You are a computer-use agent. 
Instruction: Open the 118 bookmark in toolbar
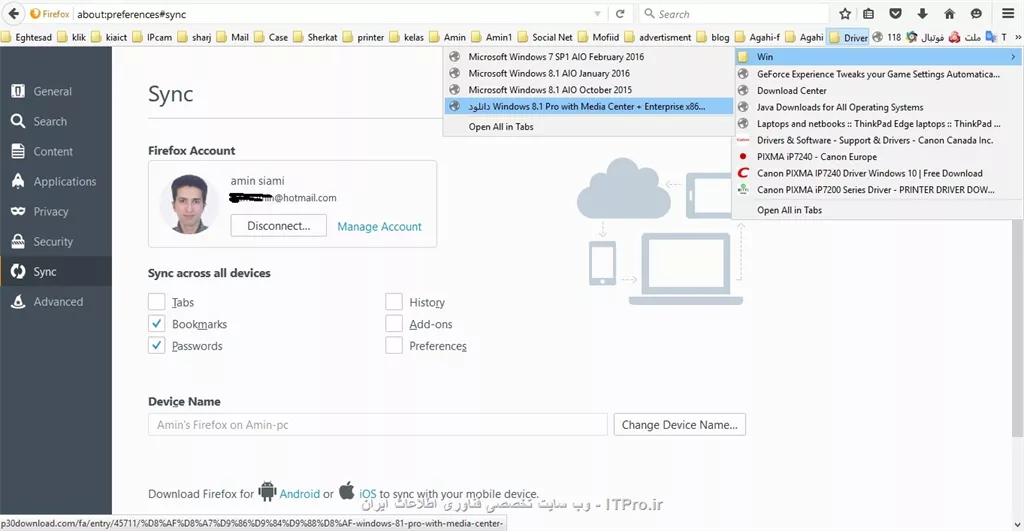(887, 37)
